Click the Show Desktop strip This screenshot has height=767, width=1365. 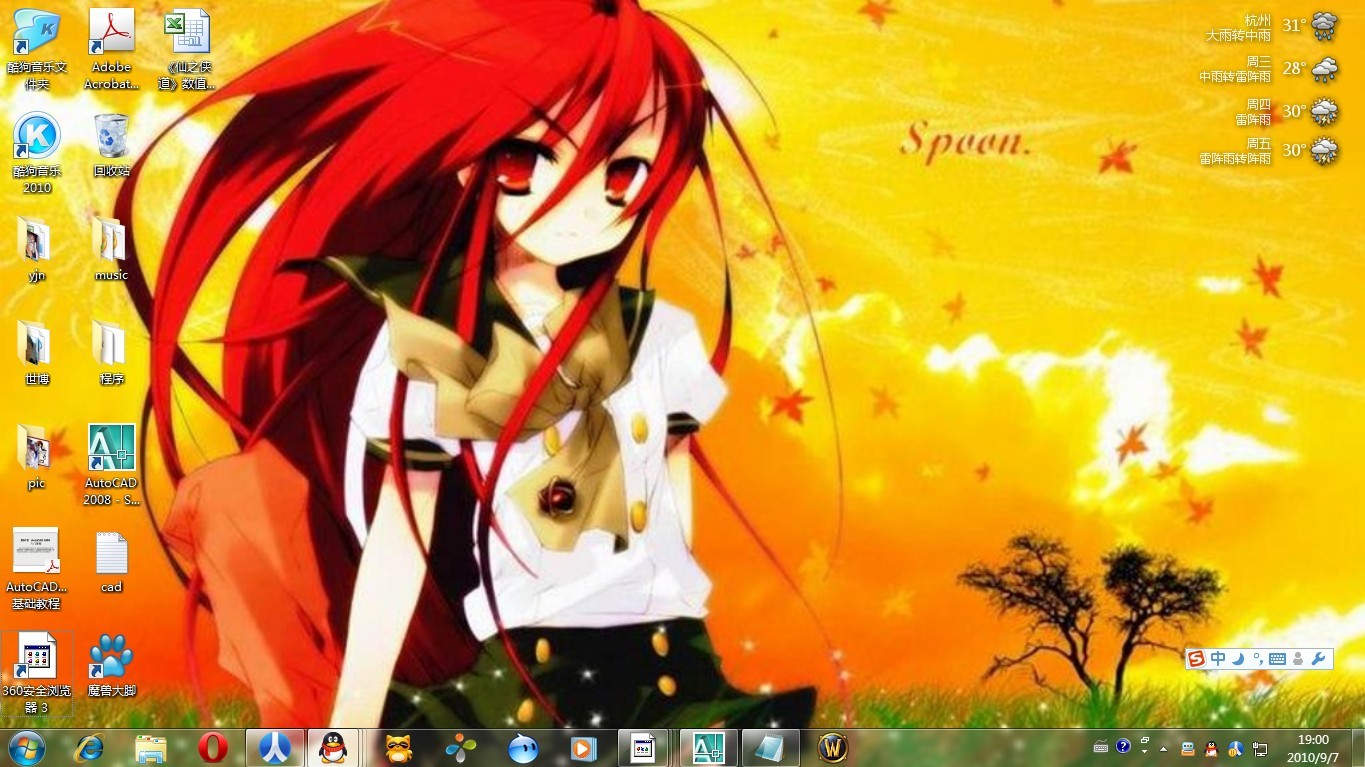click(x=1357, y=747)
